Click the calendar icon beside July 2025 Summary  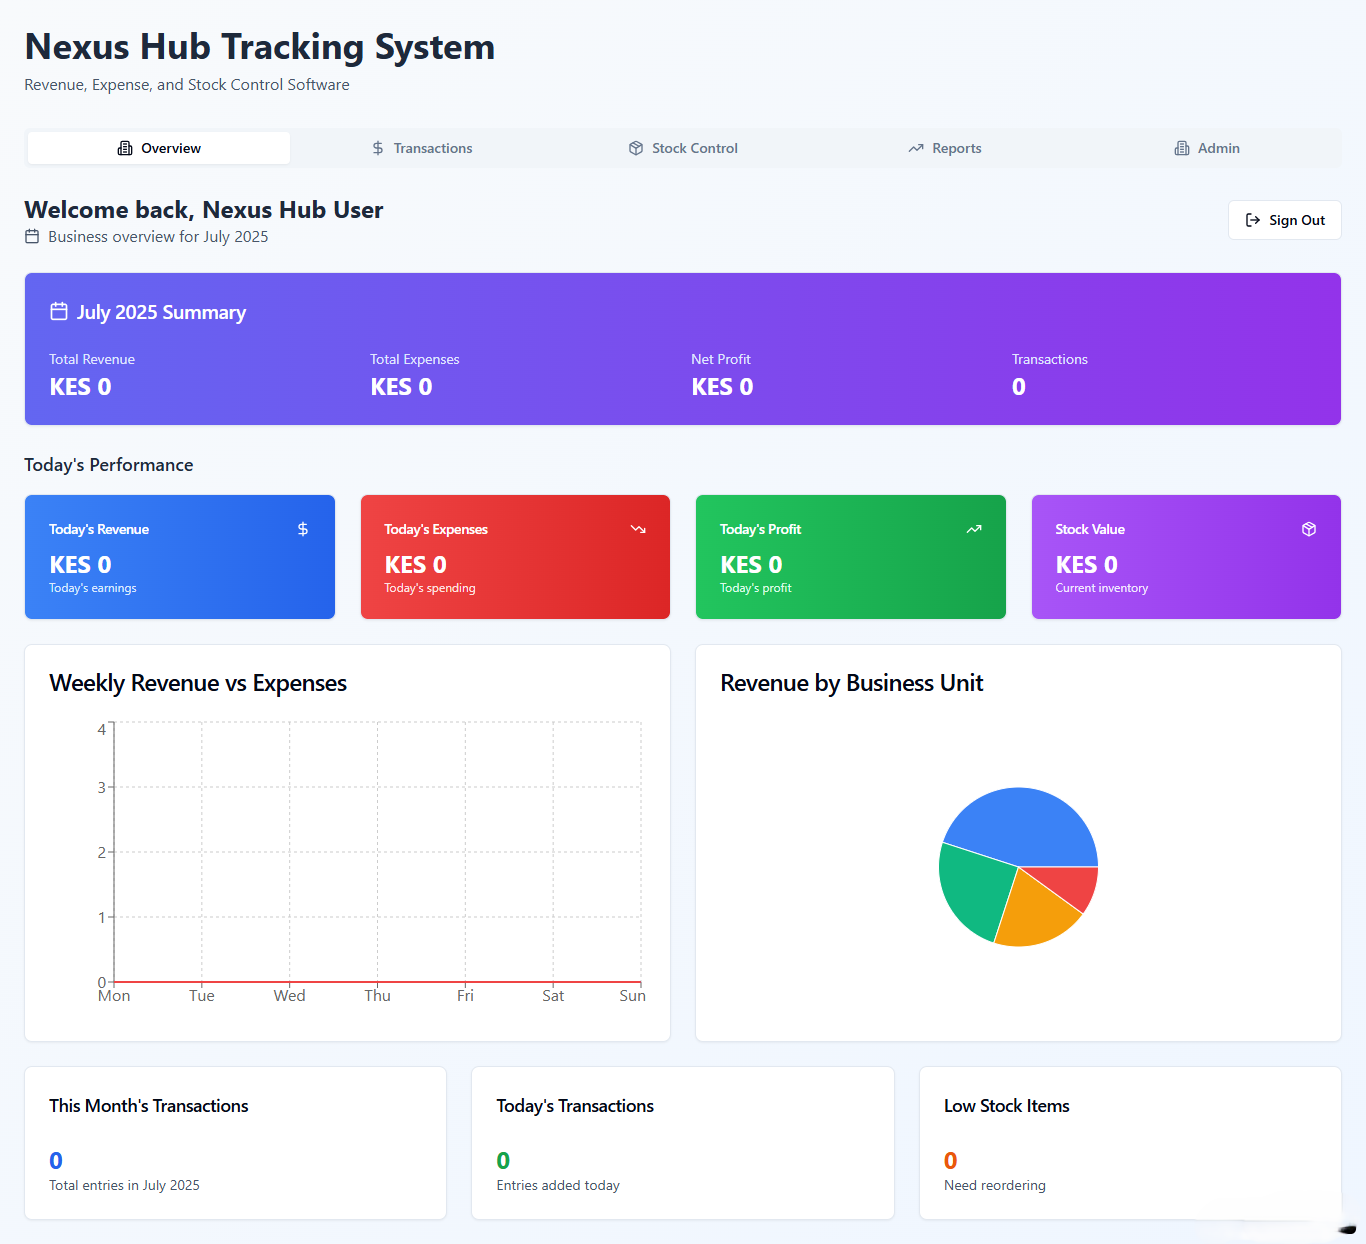[59, 312]
